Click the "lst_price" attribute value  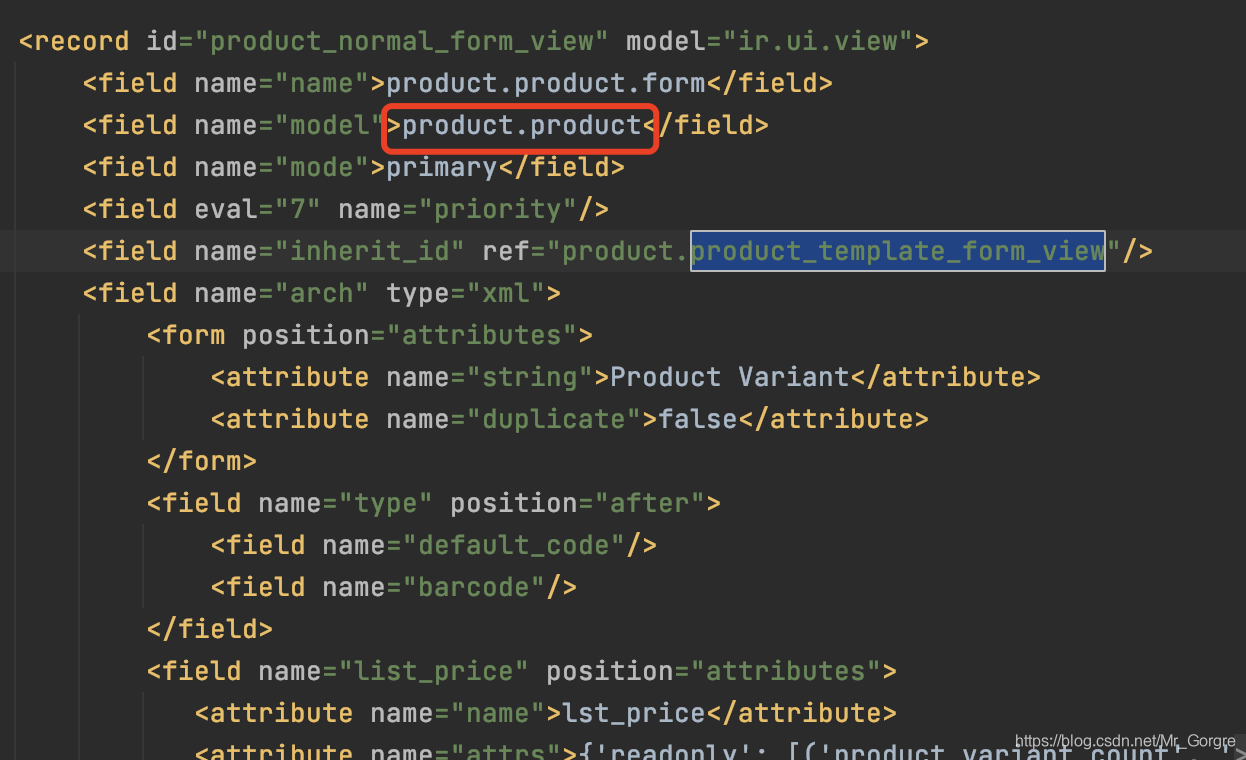pyautogui.click(x=634, y=714)
